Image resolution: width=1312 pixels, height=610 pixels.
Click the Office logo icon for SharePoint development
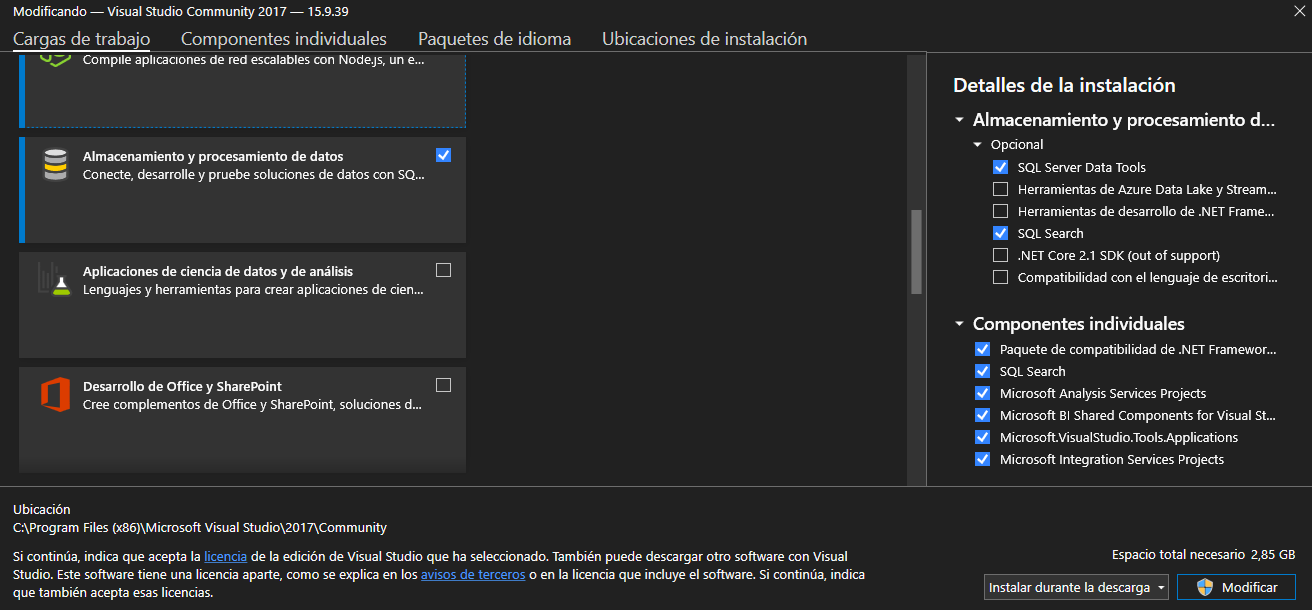55,394
